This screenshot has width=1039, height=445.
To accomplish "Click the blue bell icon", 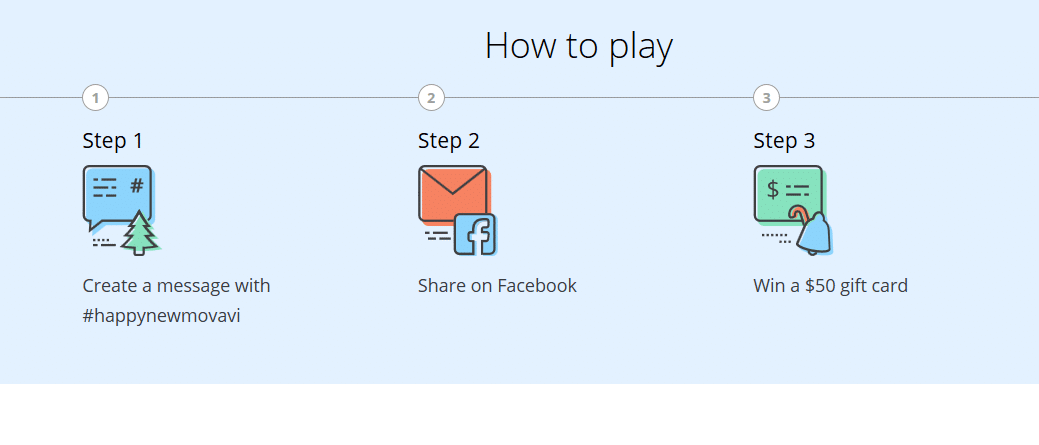I will 814,234.
